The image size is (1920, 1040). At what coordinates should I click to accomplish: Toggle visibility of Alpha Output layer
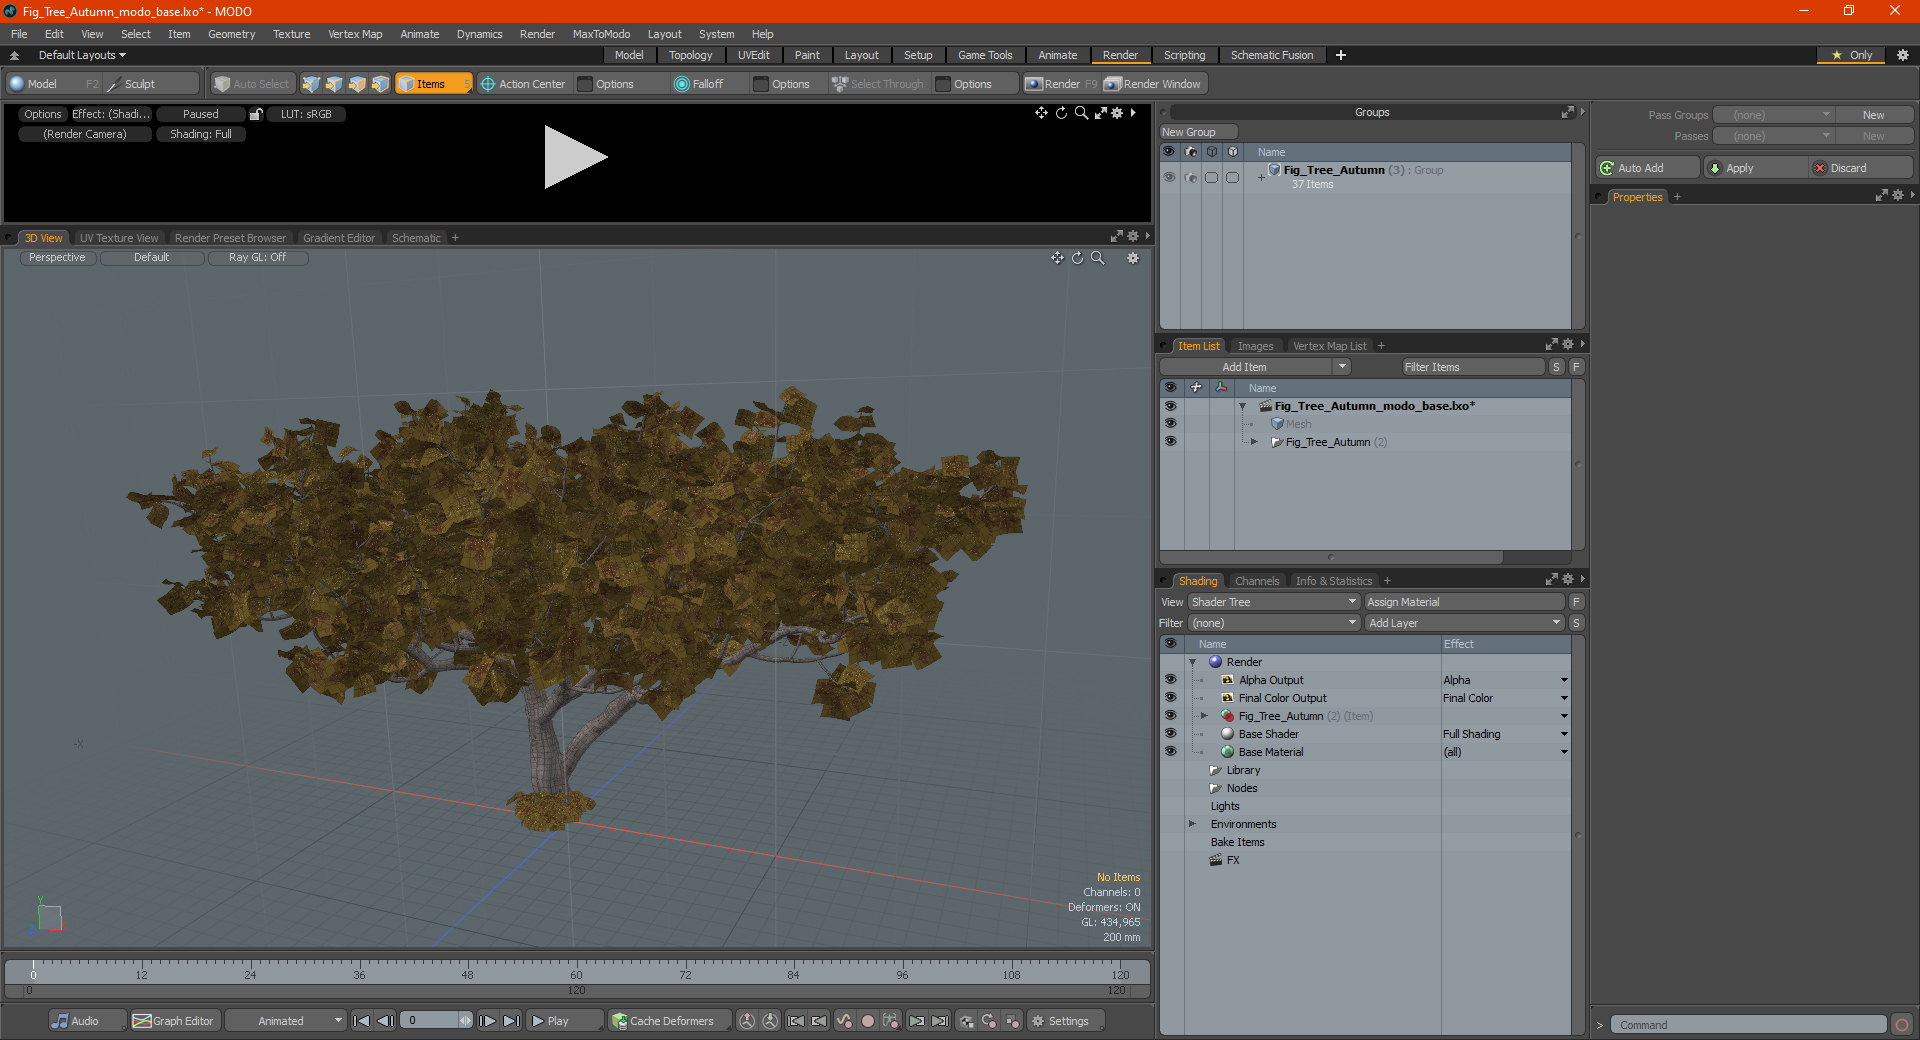(x=1170, y=680)
